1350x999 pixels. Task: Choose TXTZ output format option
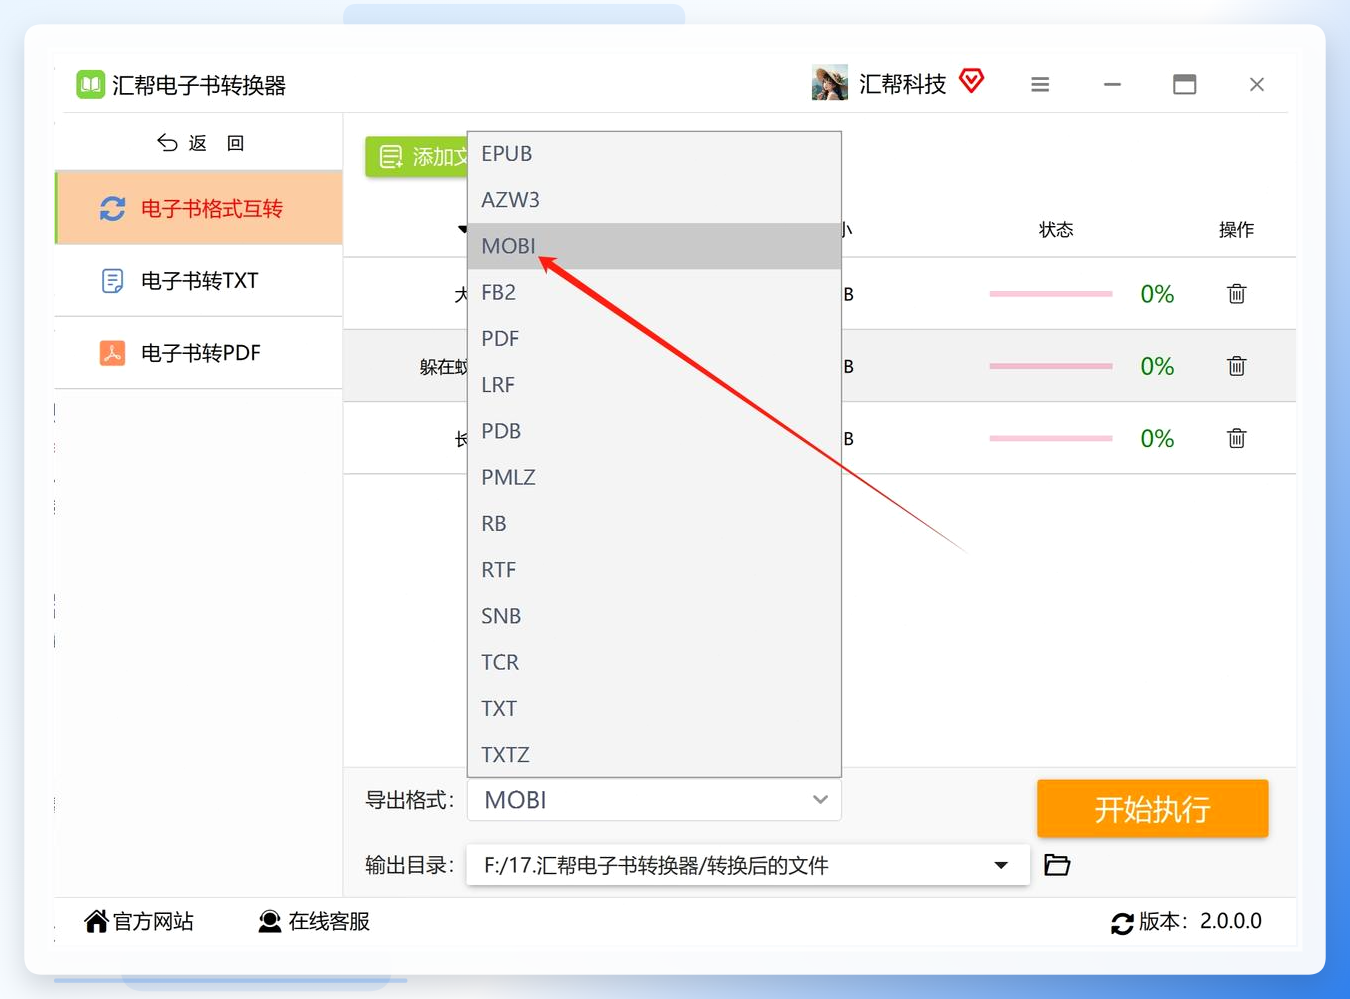654,754
